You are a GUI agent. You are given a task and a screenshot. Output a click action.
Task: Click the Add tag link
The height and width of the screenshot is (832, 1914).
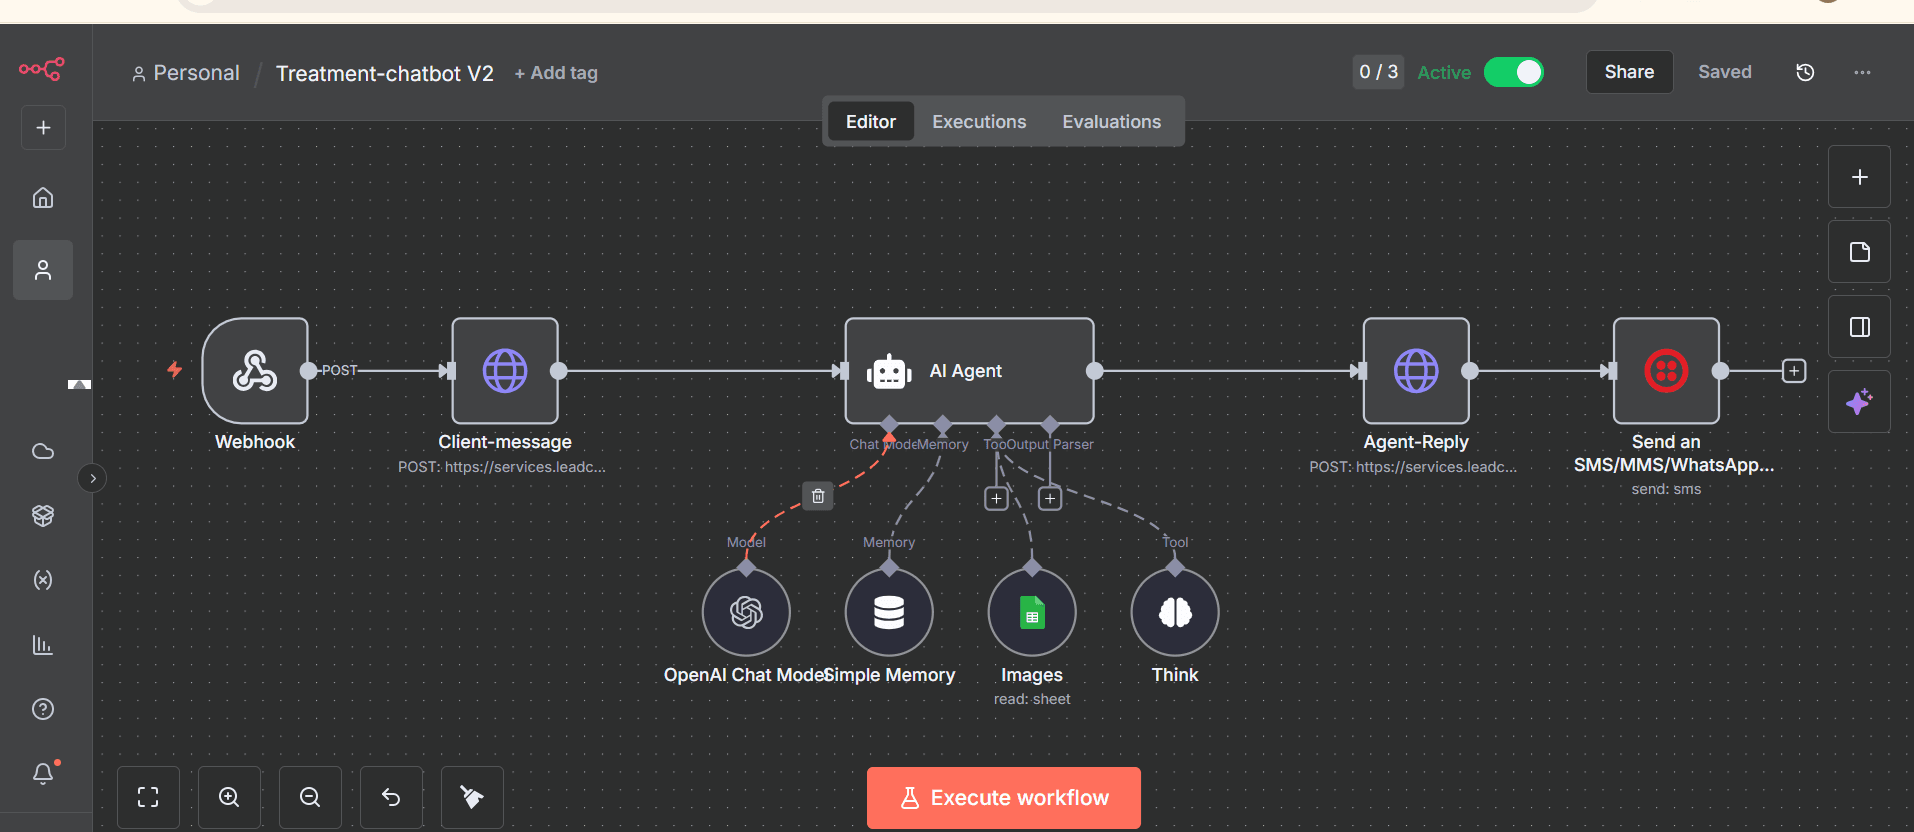tap(556, 73)
